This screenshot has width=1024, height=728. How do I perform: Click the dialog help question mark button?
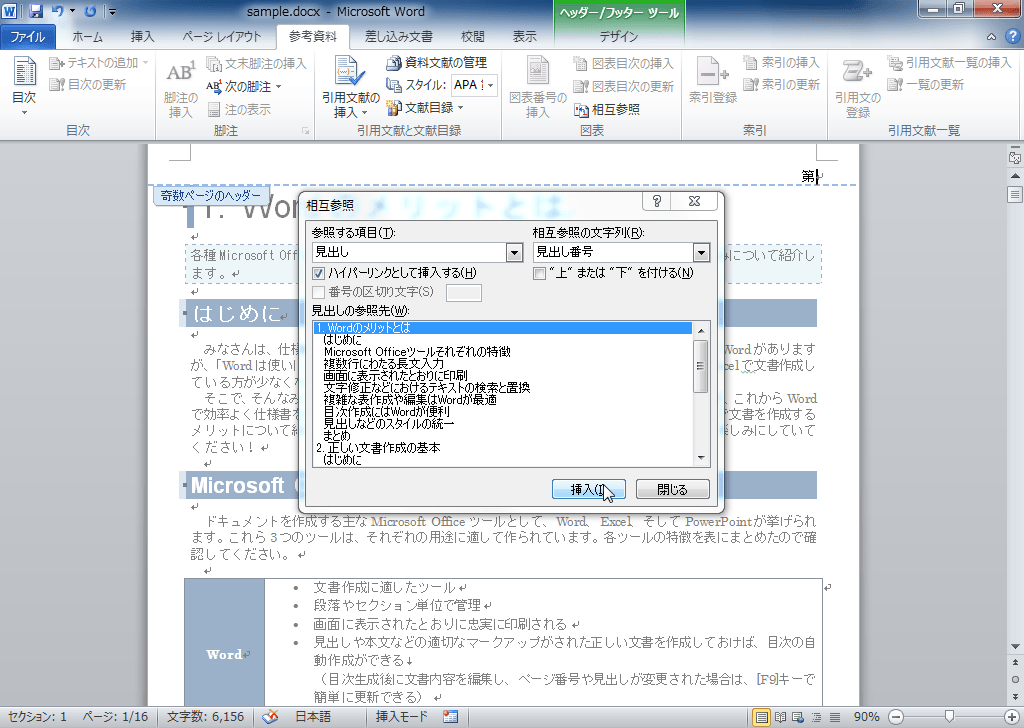656,201
